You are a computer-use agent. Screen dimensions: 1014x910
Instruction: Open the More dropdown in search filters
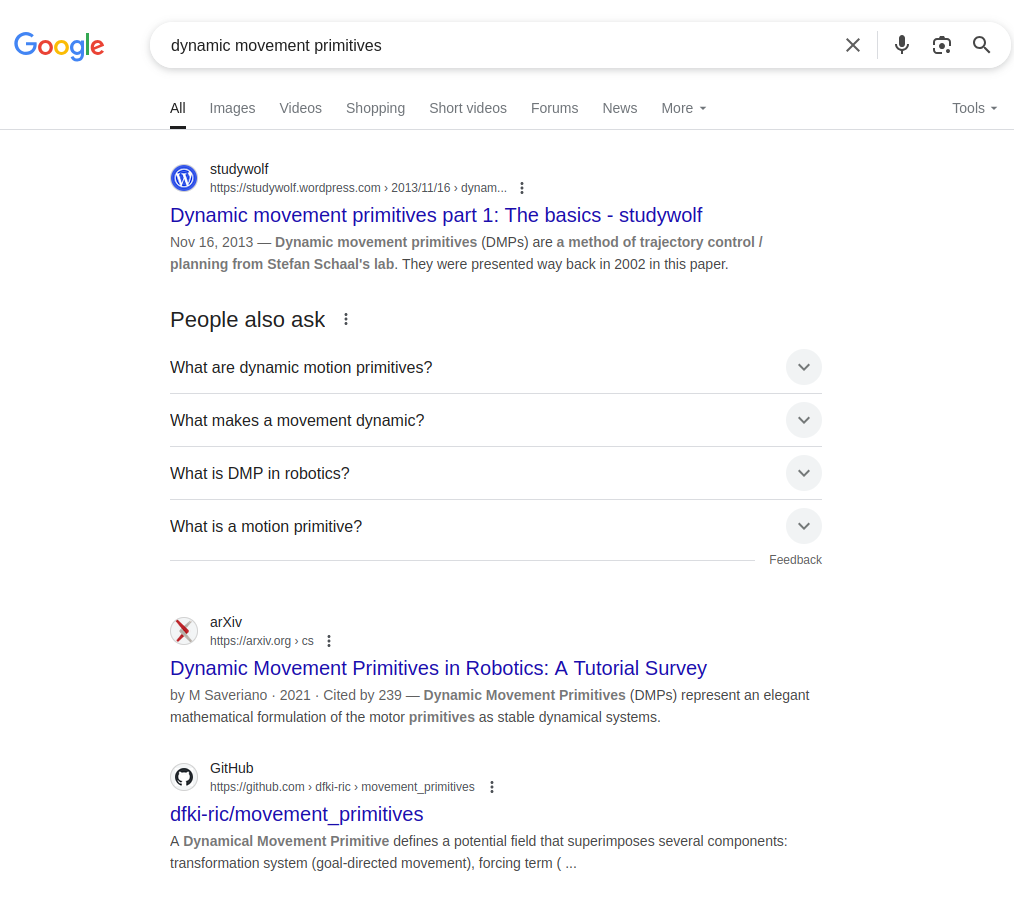(x=684, y=108)
